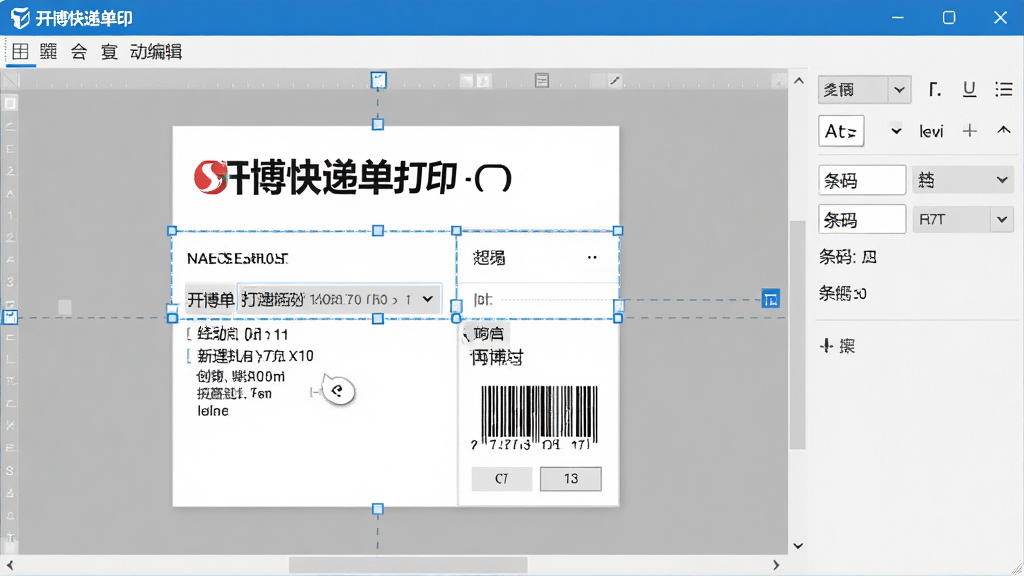Viewport: 1024px width, 576px height.
Task: Click the top-center selection handle above label
Action: (x=377, y=124)
